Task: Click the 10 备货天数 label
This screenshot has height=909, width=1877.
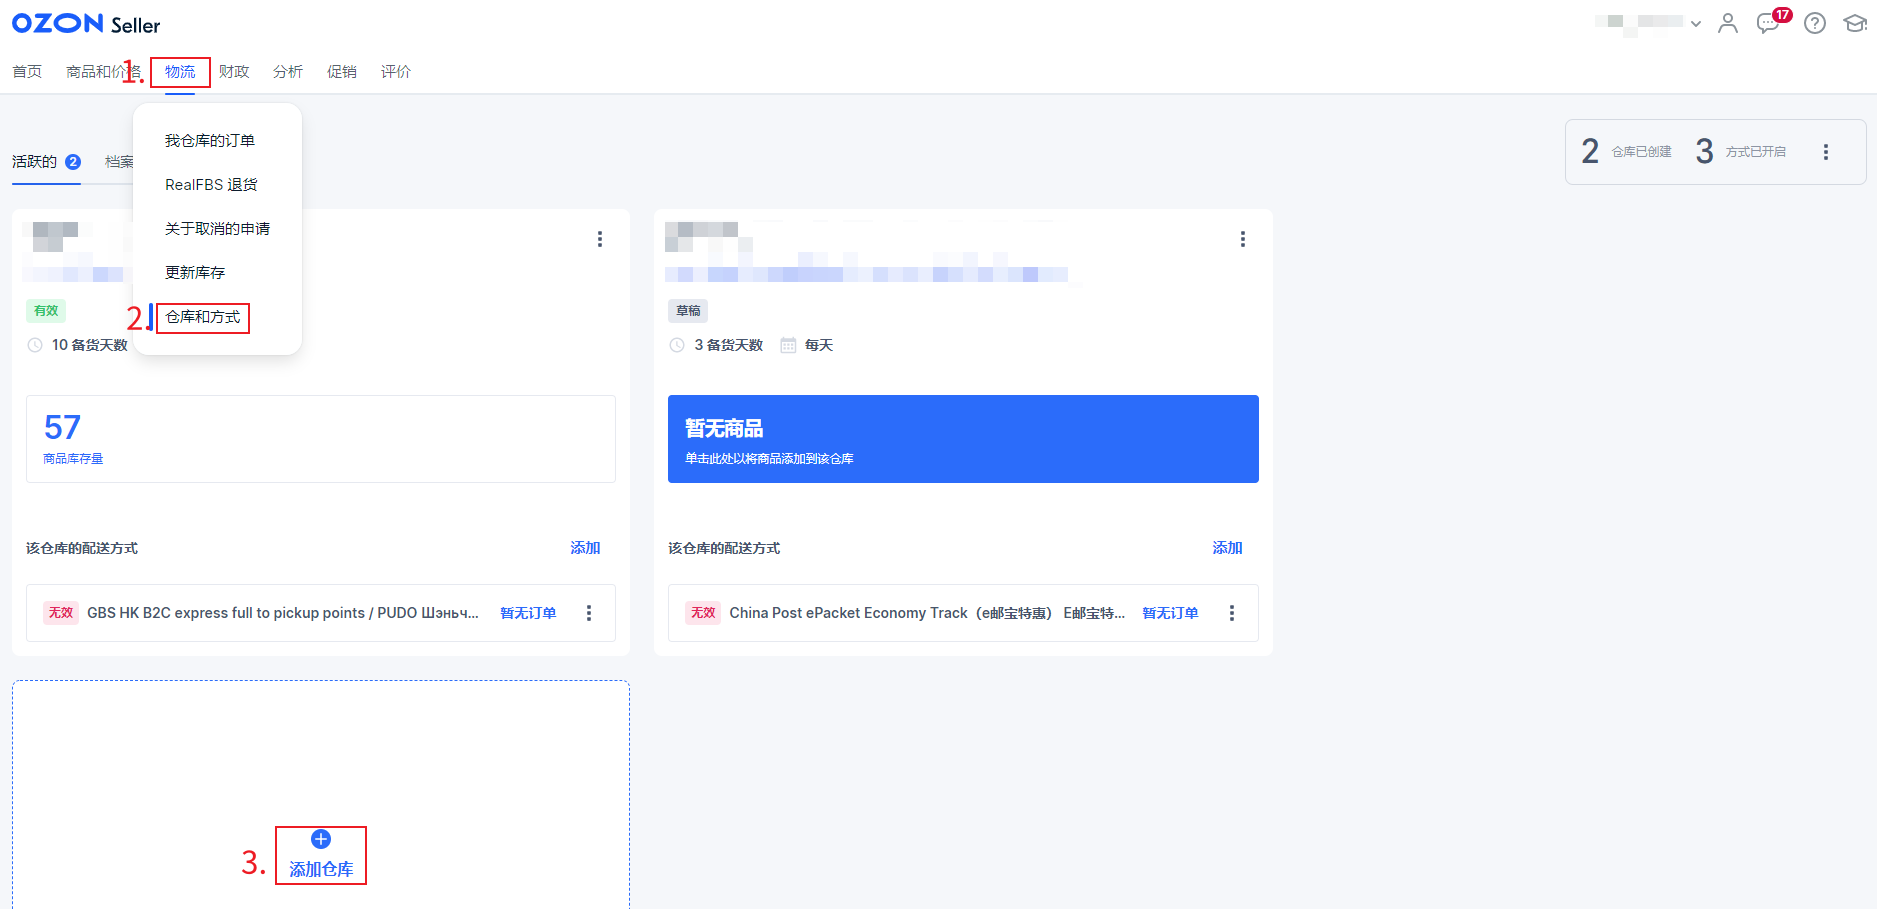Action: 89,345
